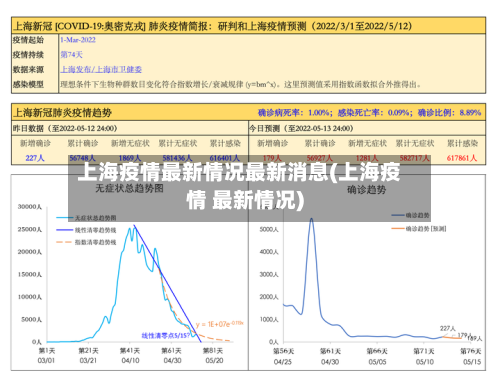Select the 感染模型 row label
The image size is (500, 377).
coord(28,84)
